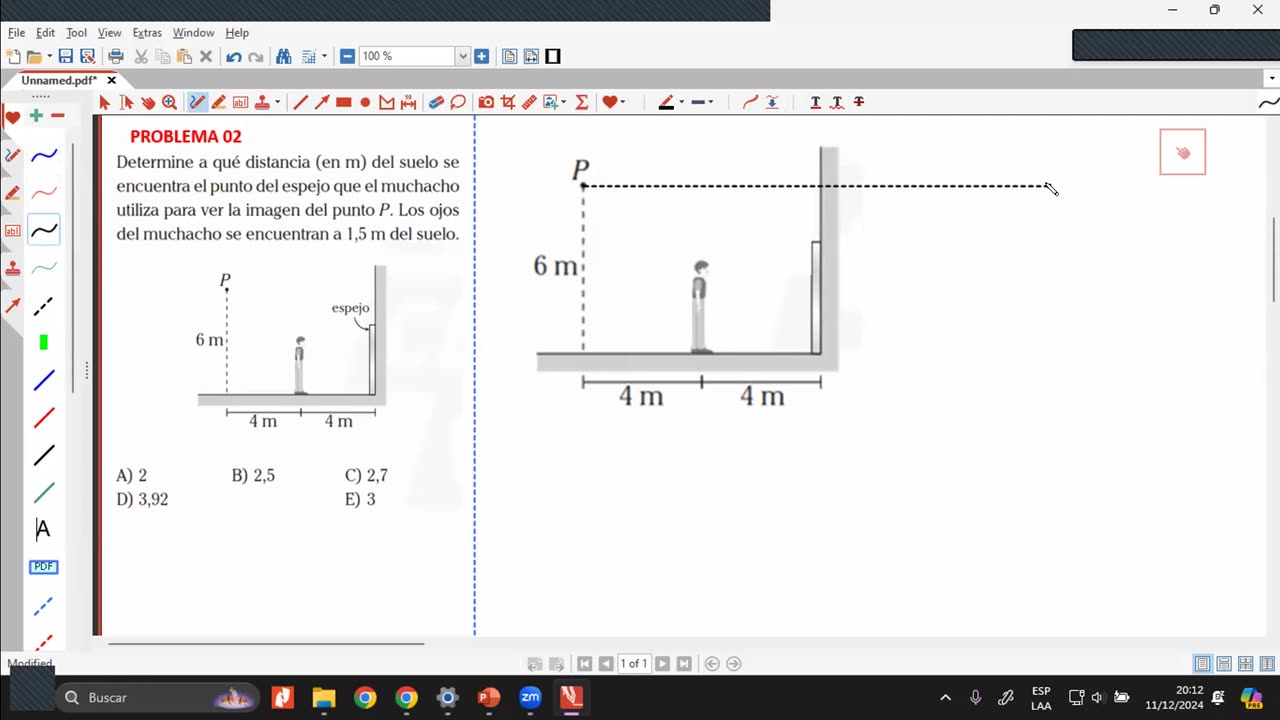Choose the Eraser tool
The height and width of the screenshot is (720, 1280).
click(436, 102)
